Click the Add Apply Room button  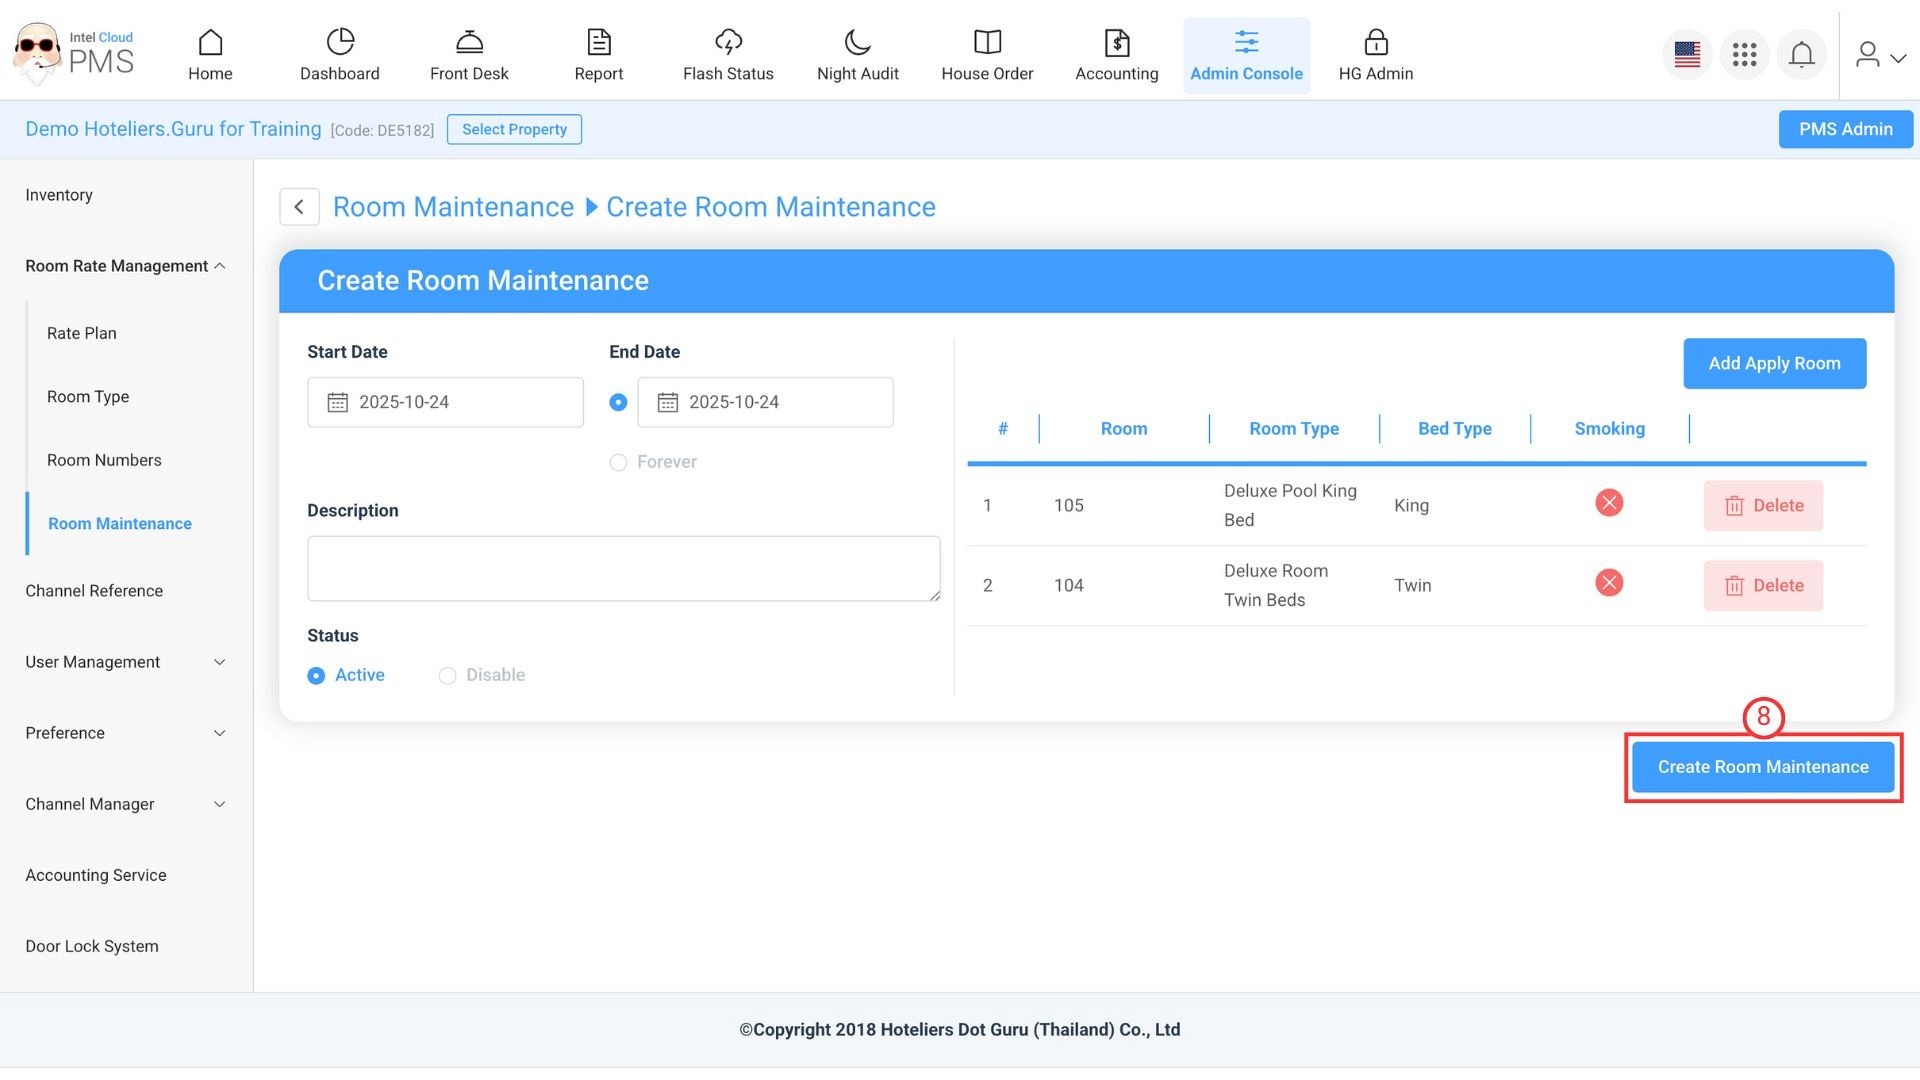[1774, 363]
